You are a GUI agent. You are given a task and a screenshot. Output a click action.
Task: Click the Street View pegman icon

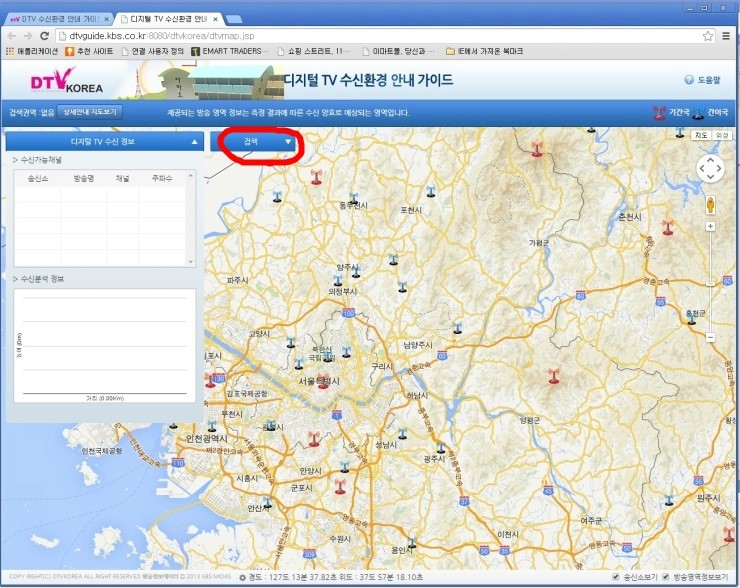(x=710, y=204)
